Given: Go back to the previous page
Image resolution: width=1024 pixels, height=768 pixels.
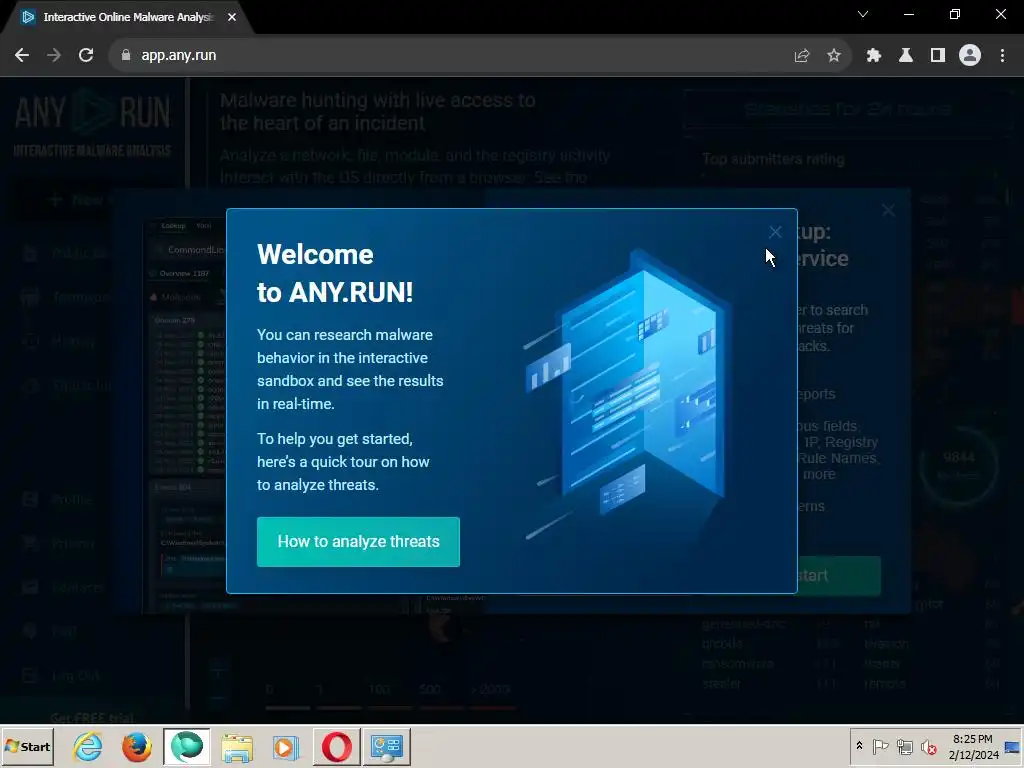Looking at the screenshot, I should coord(22,56).
